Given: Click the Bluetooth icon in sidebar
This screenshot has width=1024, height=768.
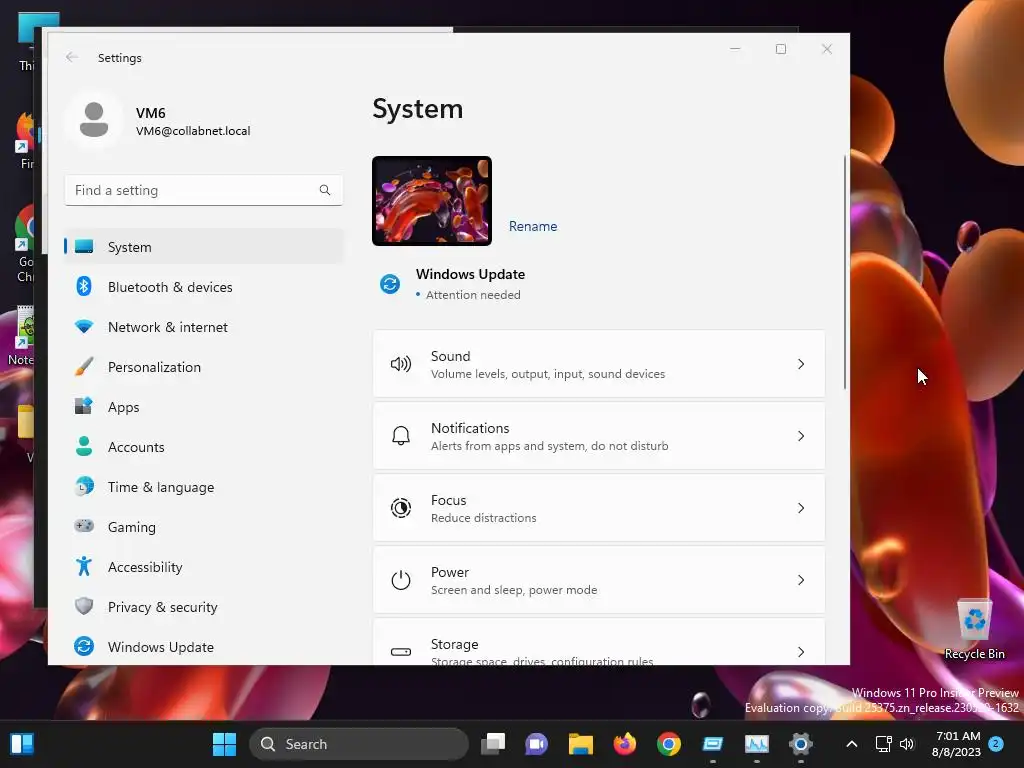Looking at the screenshot, I should coord(84,286).
